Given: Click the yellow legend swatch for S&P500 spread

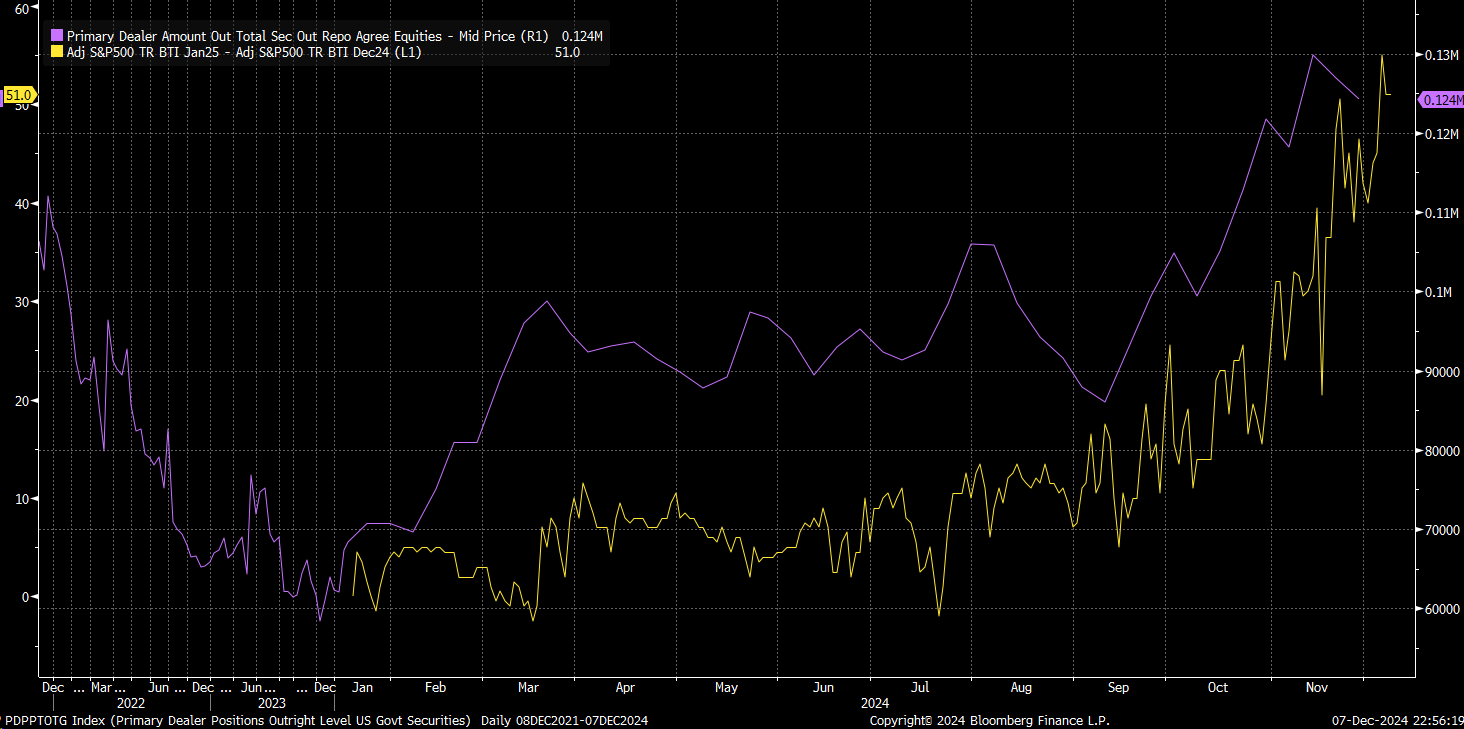Looking at the screenshot, I should (56, 52).
